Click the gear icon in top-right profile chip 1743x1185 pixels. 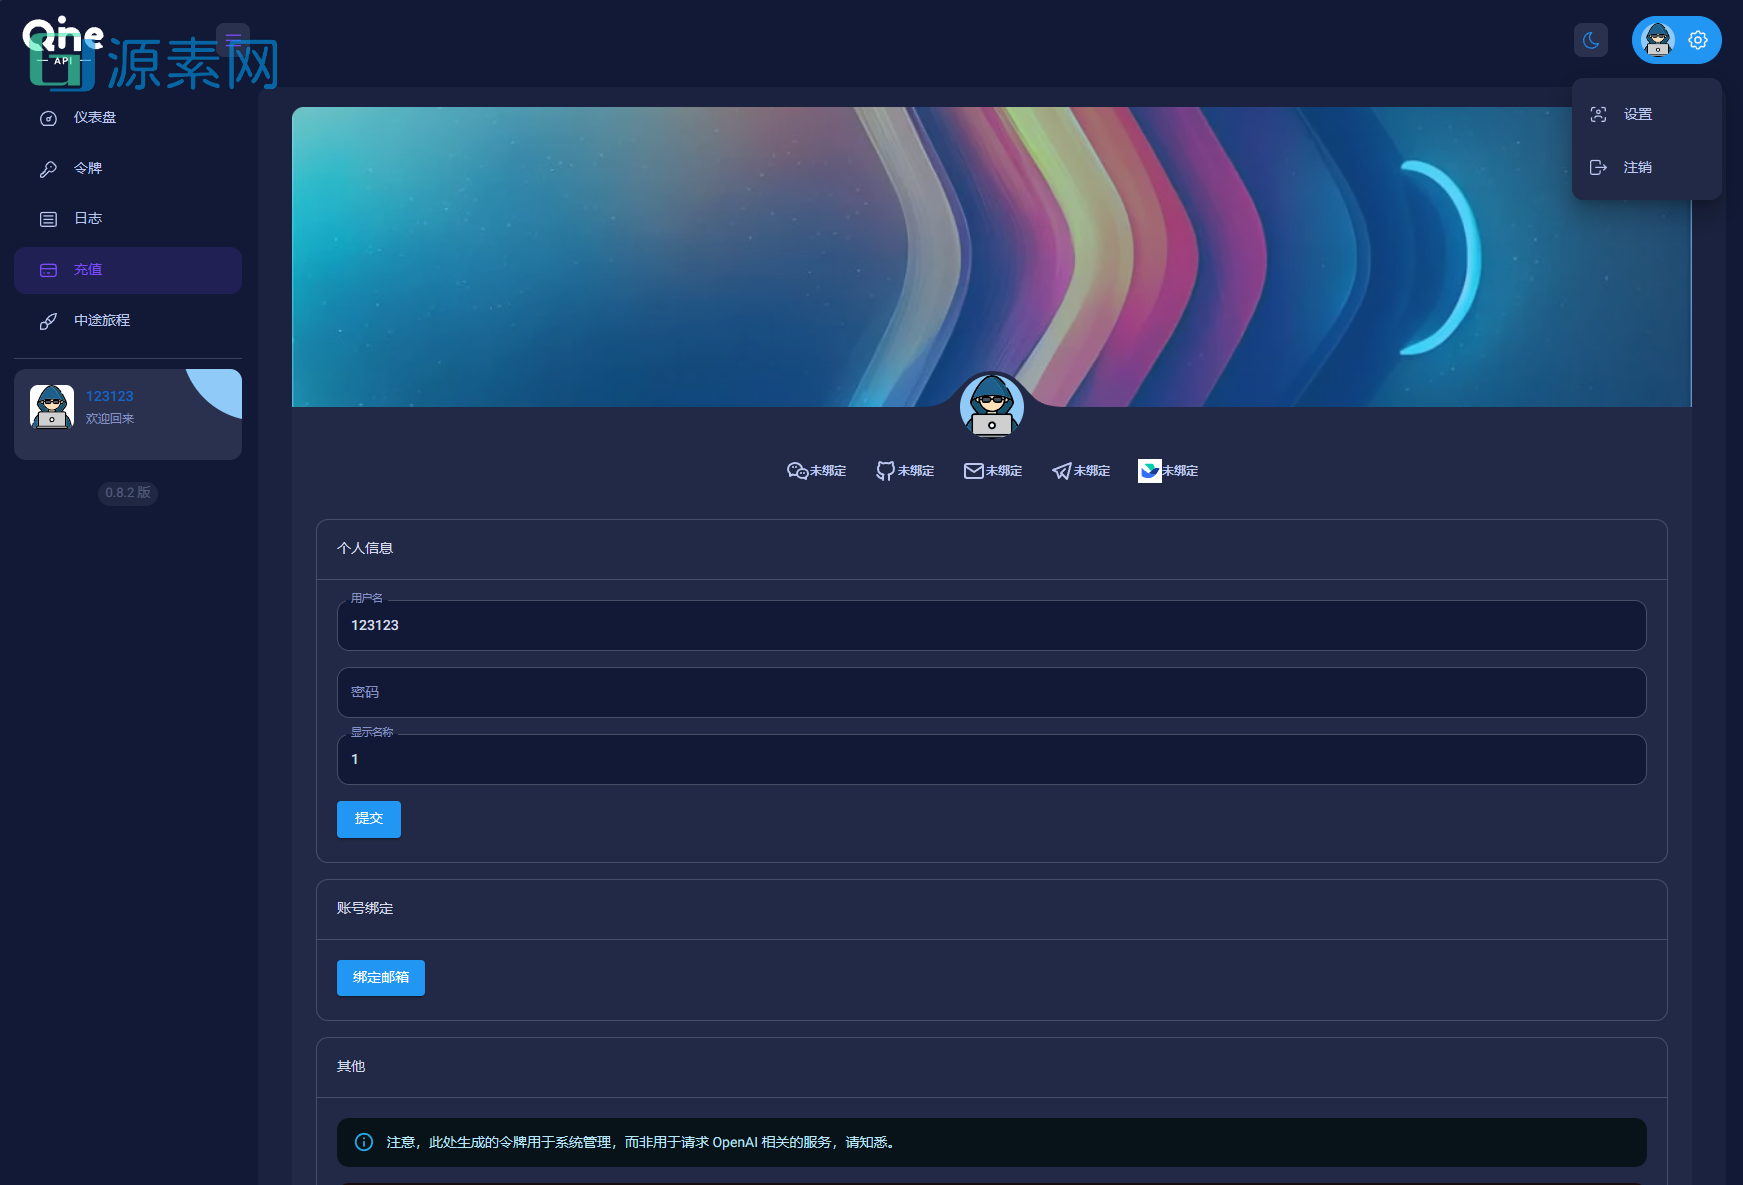(1697, 41)
